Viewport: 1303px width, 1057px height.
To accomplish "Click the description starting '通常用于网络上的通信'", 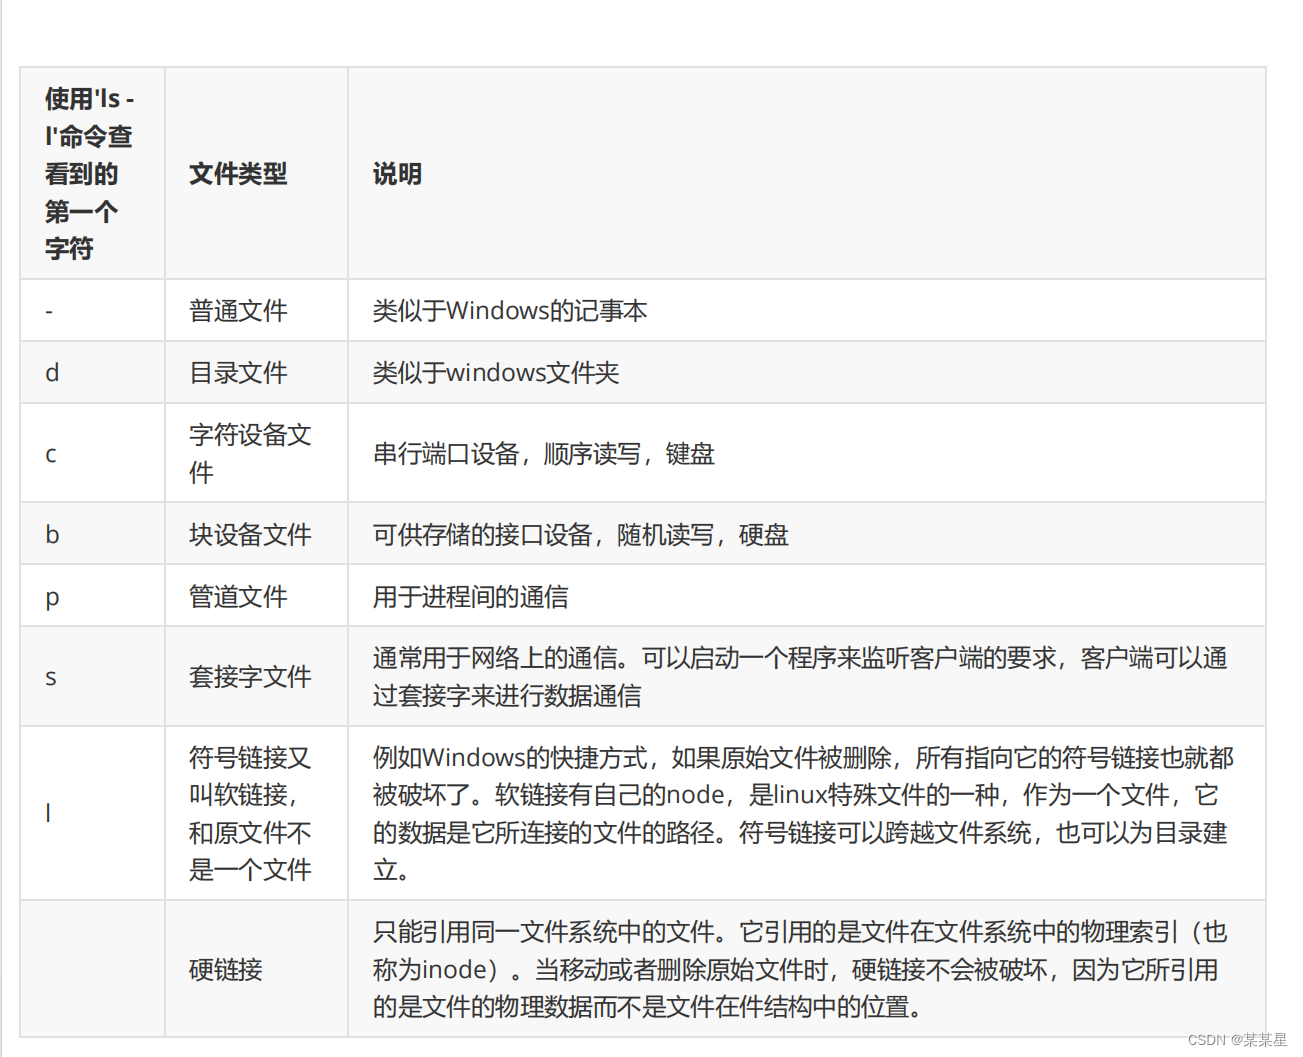I will click(800, 677).
